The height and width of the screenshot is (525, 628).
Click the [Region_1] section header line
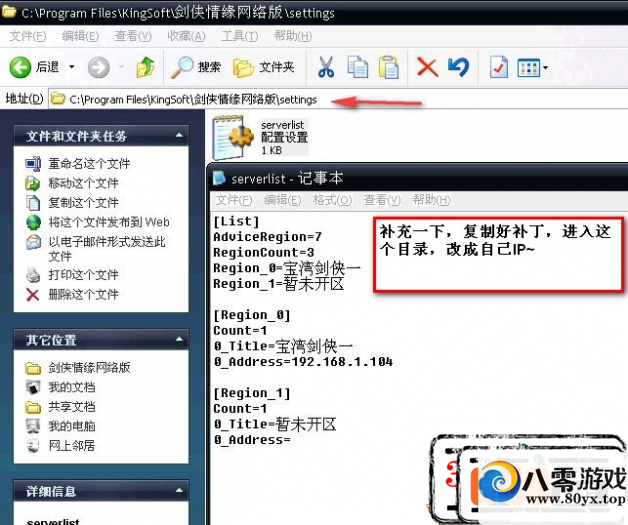(252, 393)
